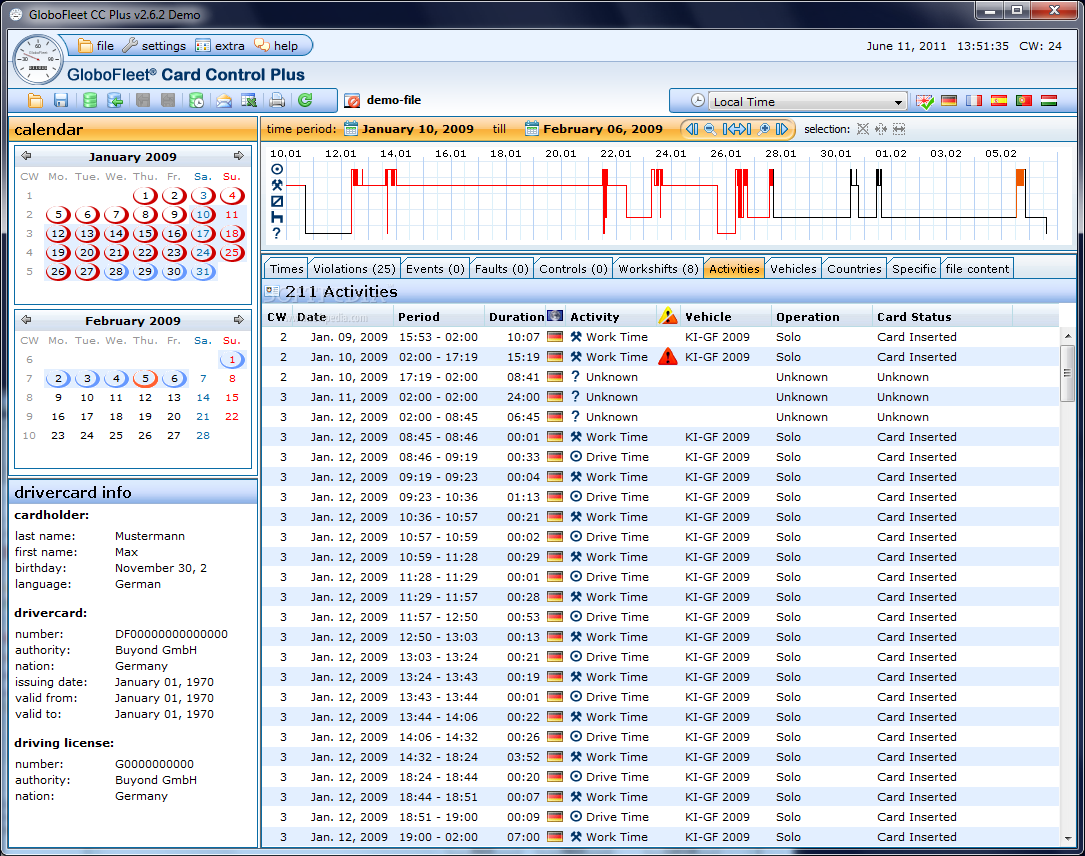Image resolution: width=1085 pixels, height=856 pixels.
Task: Export to Excel spreadsheet icon
Action: 249,101
